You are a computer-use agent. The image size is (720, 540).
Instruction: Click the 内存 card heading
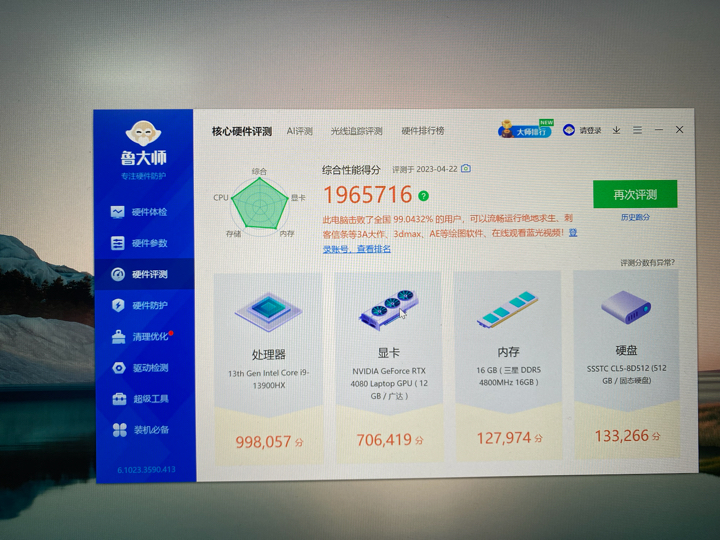coord(508,352)
